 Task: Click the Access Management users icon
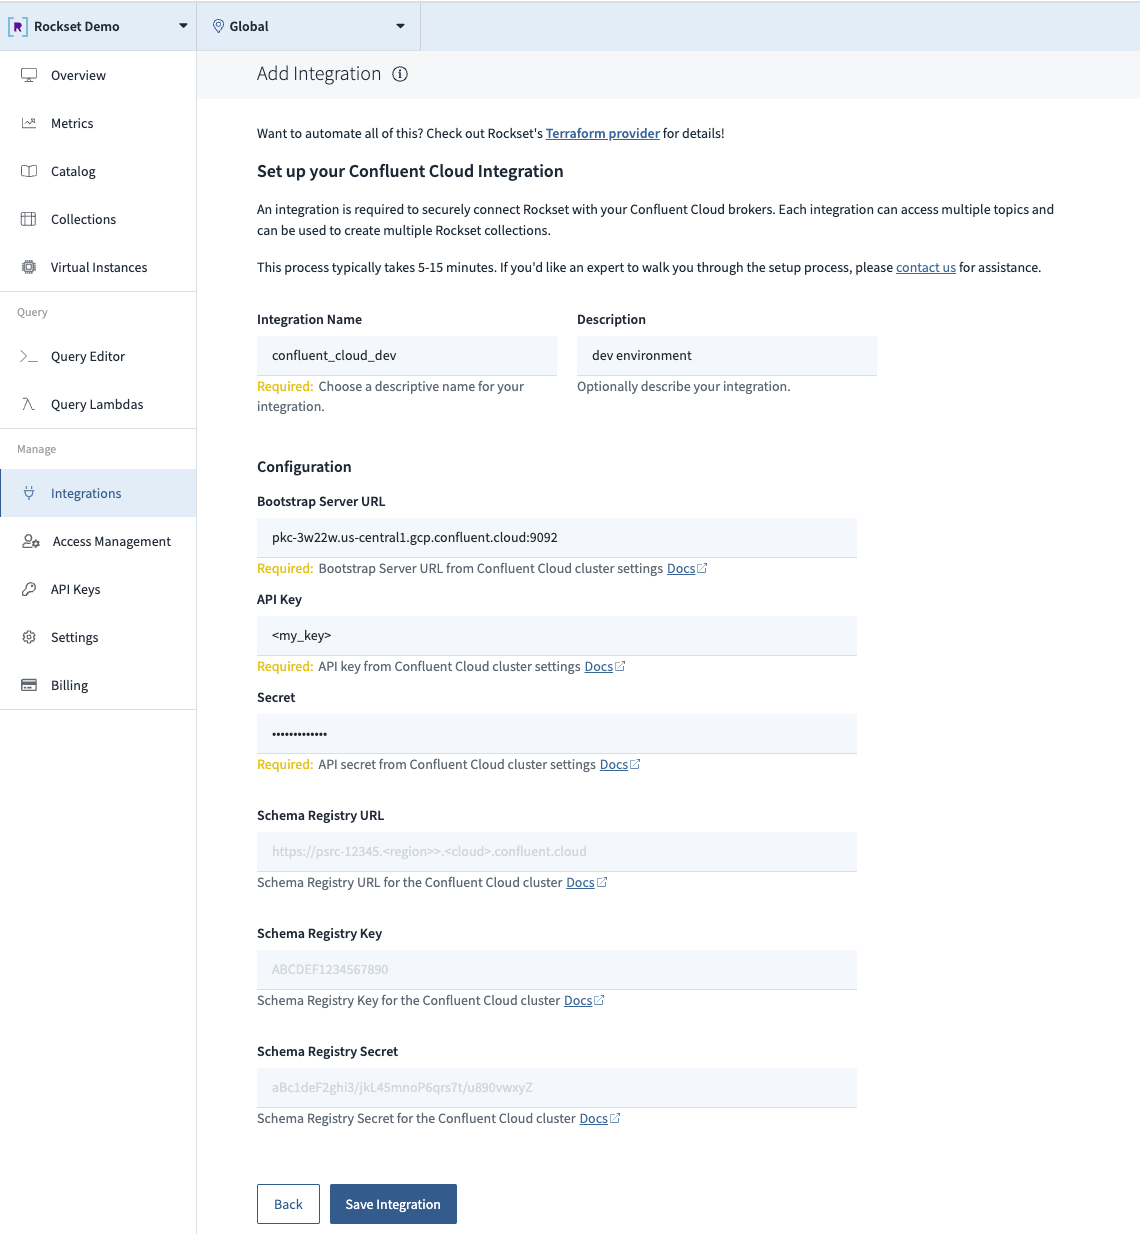(x=31, y=541)
